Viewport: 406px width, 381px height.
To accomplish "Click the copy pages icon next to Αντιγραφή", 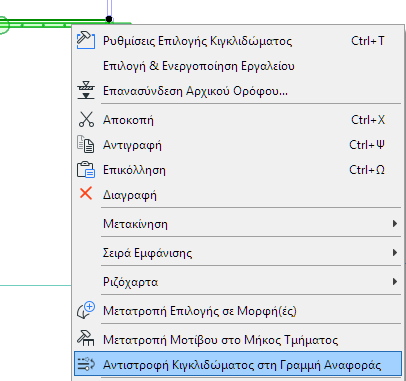I will pos(86,144).
